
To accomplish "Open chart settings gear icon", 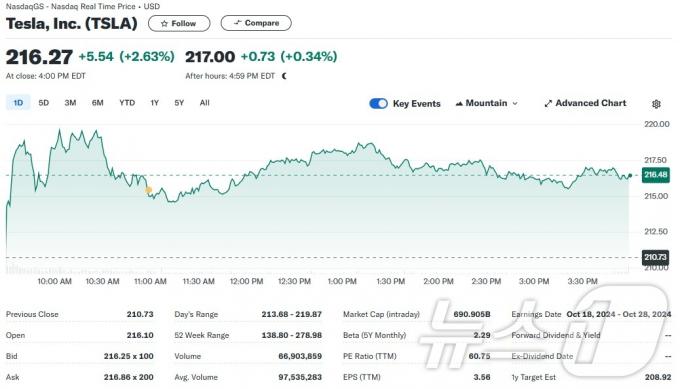I will 656,104.
